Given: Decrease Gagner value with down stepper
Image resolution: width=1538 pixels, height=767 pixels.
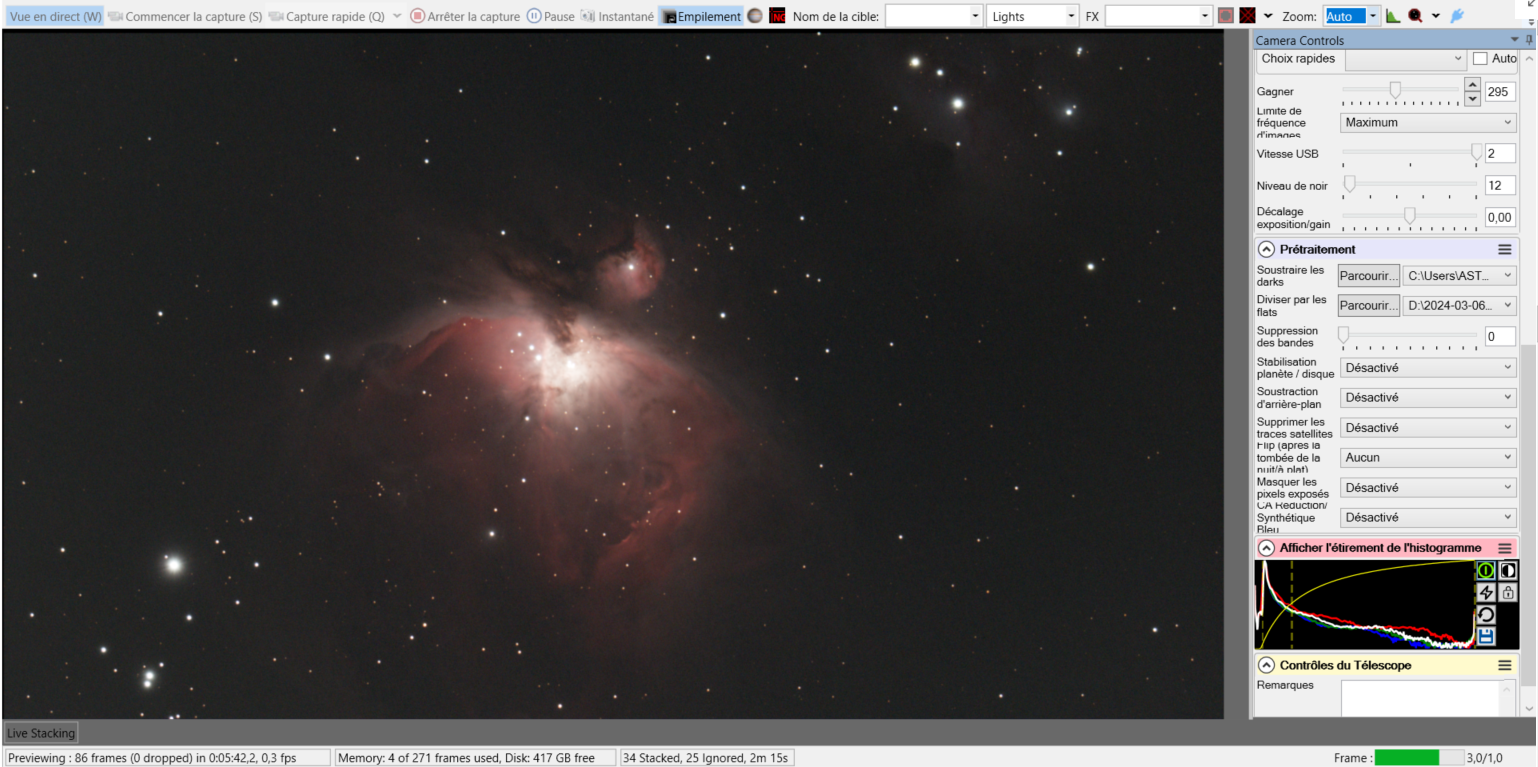Looking at the screenshot, I should [1472, 98].
